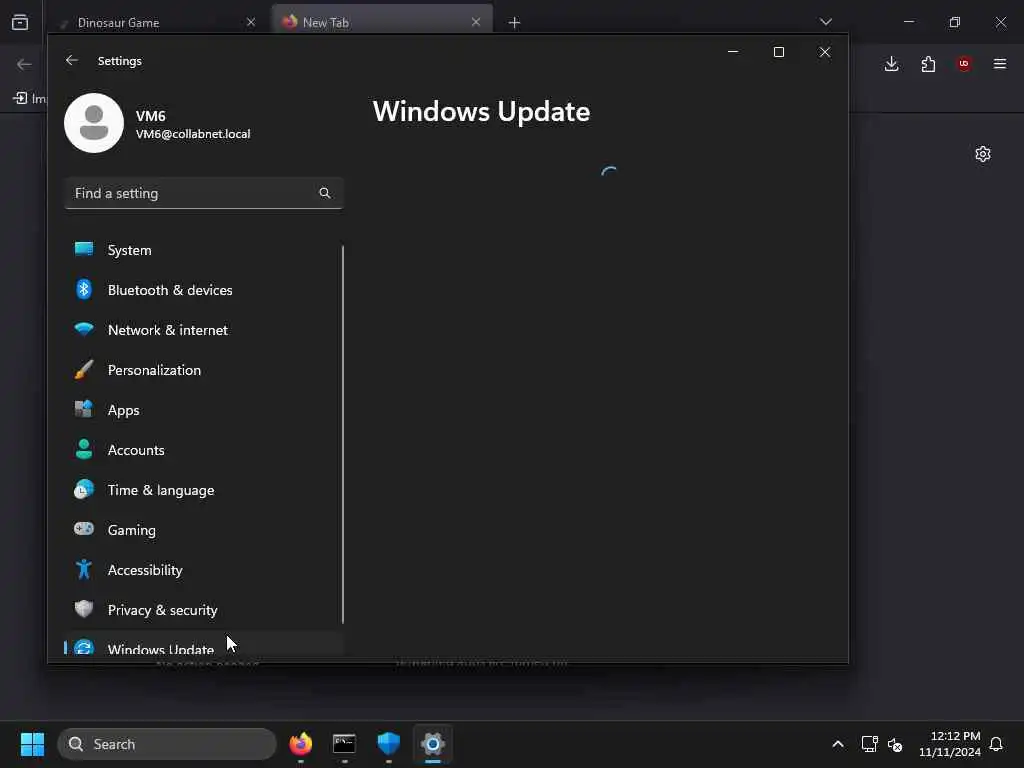Viewport: 1024px width, 768px height.
Task: Select Accounts label in sidebar
Action: (136, 450)
